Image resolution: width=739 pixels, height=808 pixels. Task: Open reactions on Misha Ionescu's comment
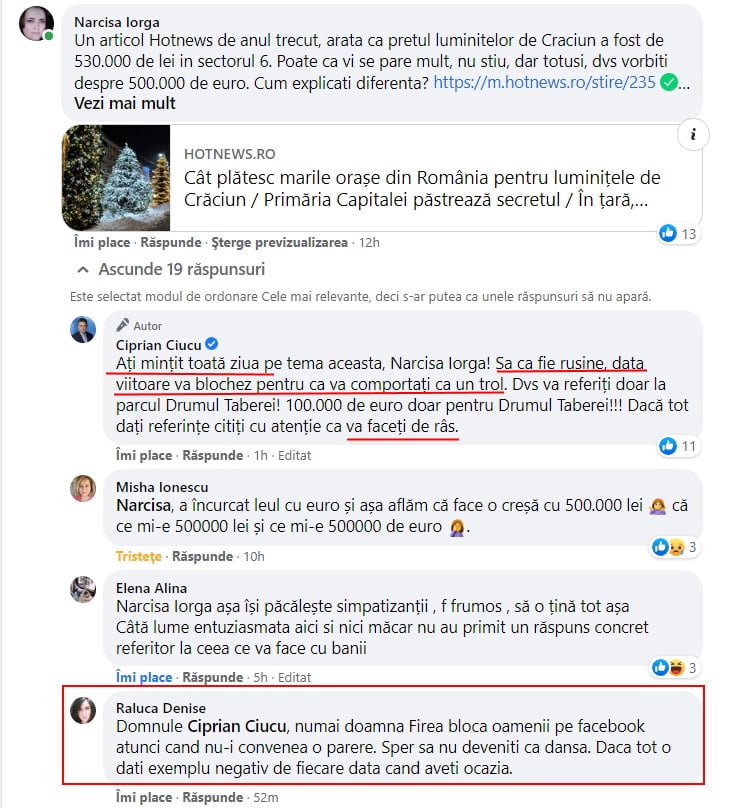point(675,547)
